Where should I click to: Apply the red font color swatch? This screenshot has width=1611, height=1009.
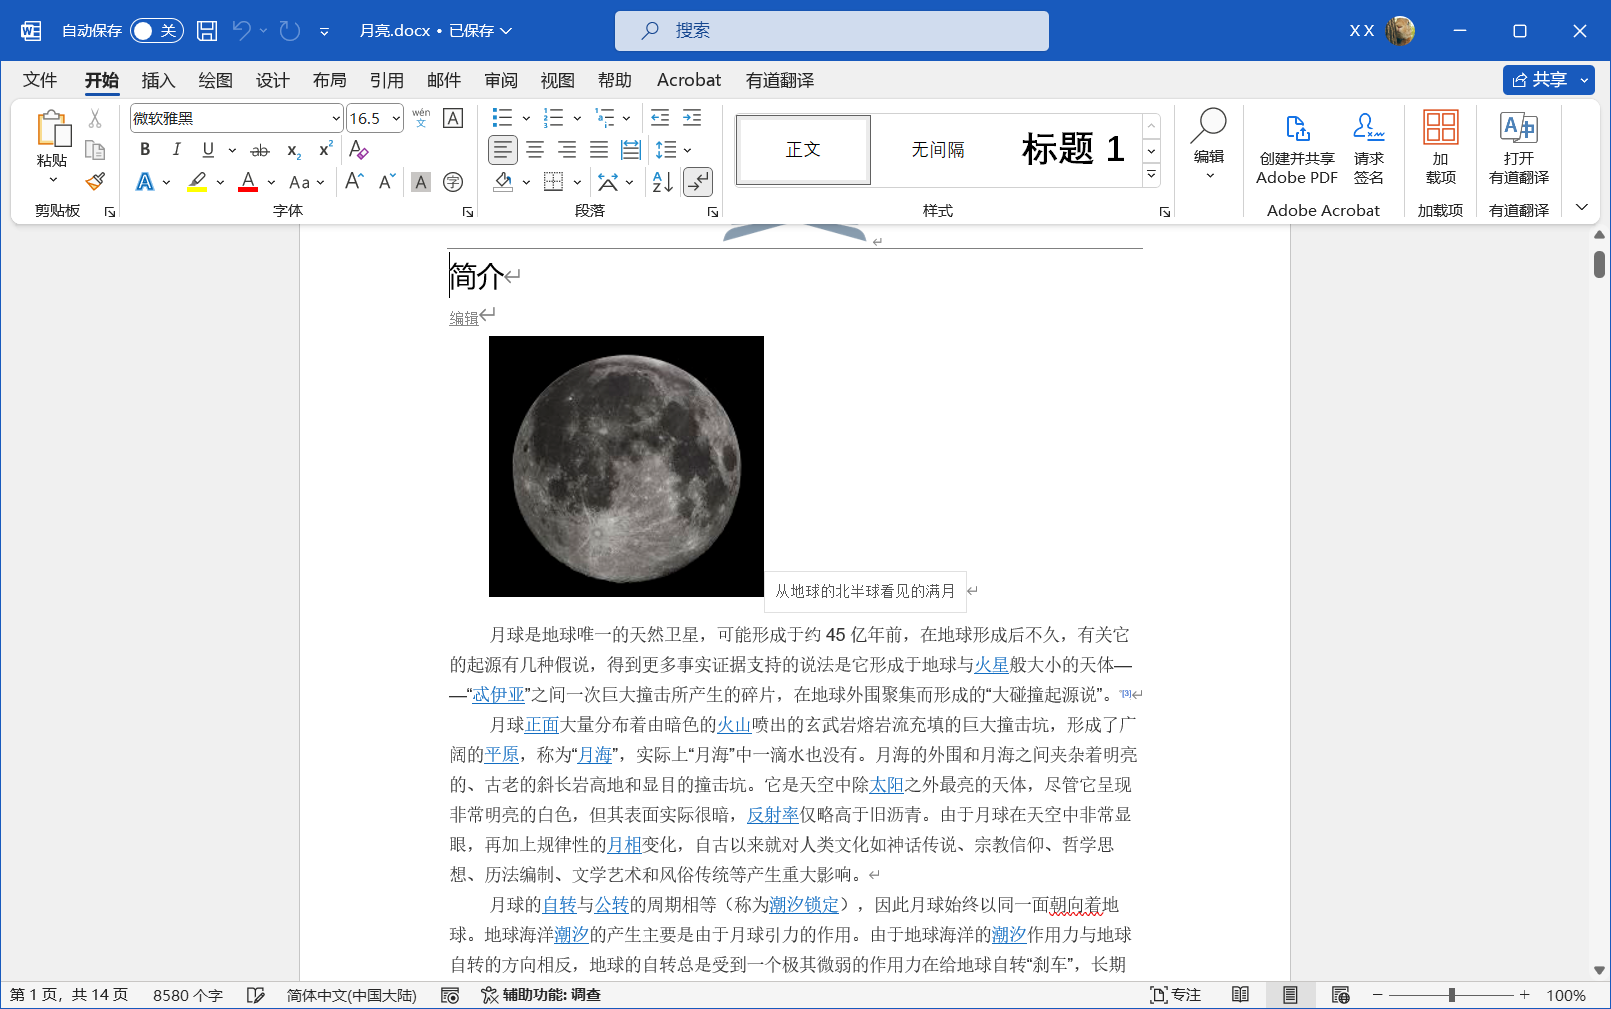click(x=247, y=181)
